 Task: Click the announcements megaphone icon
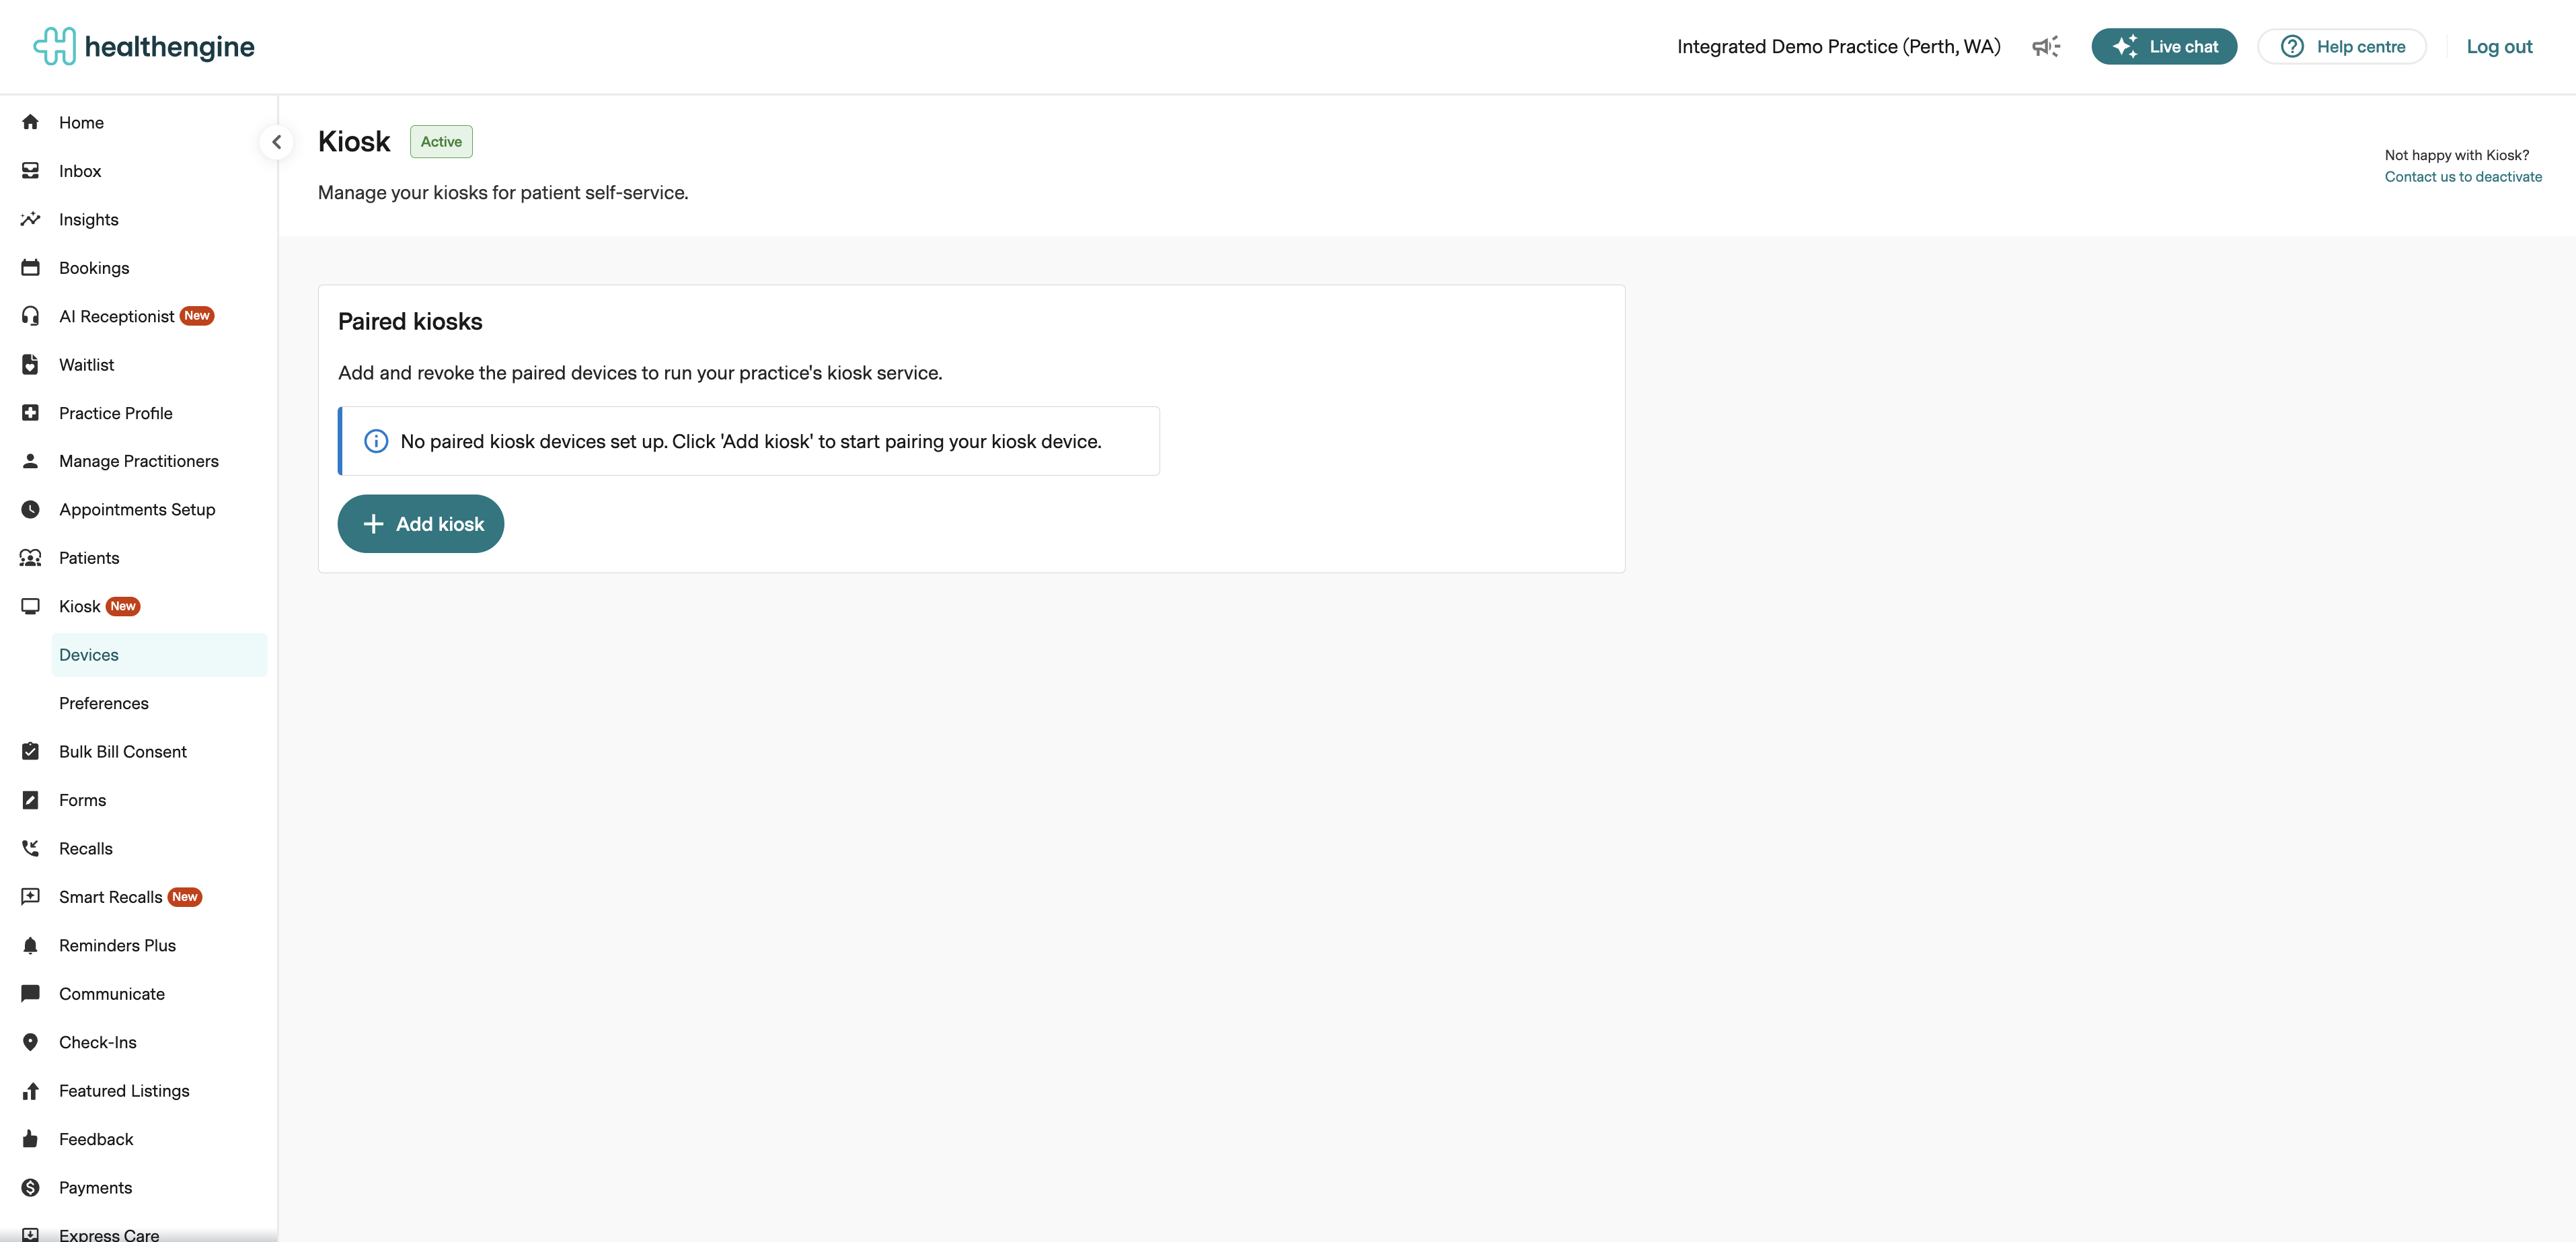point(2046,46)
